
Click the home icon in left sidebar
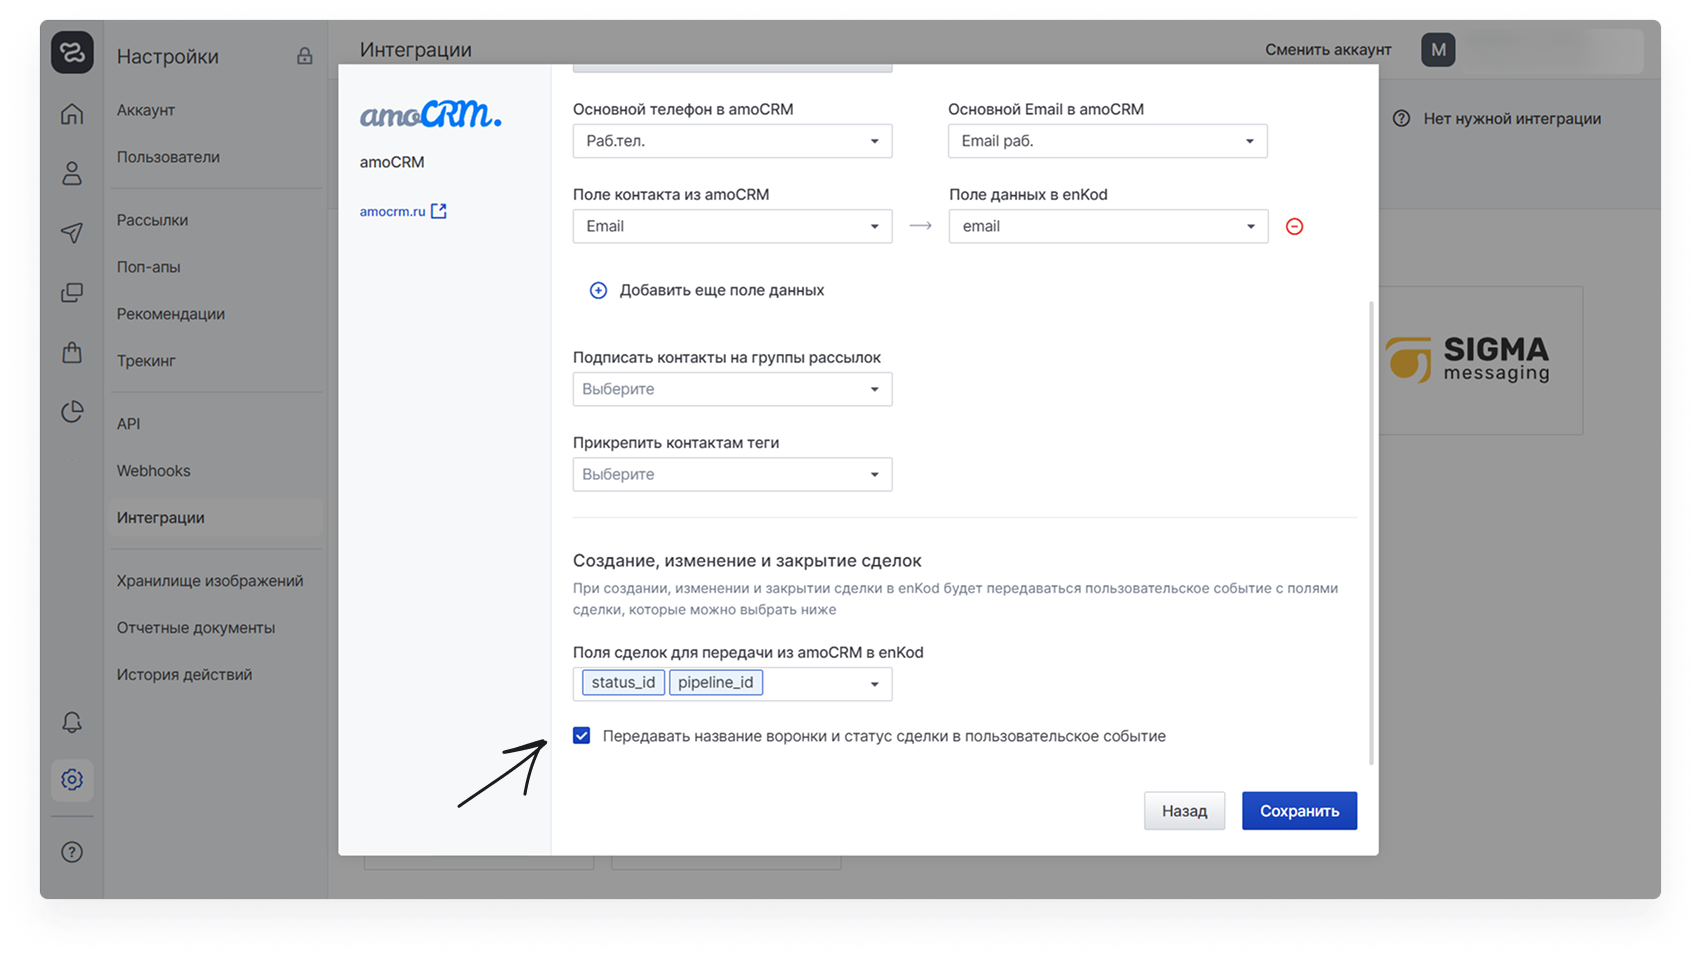pos(72,114)
